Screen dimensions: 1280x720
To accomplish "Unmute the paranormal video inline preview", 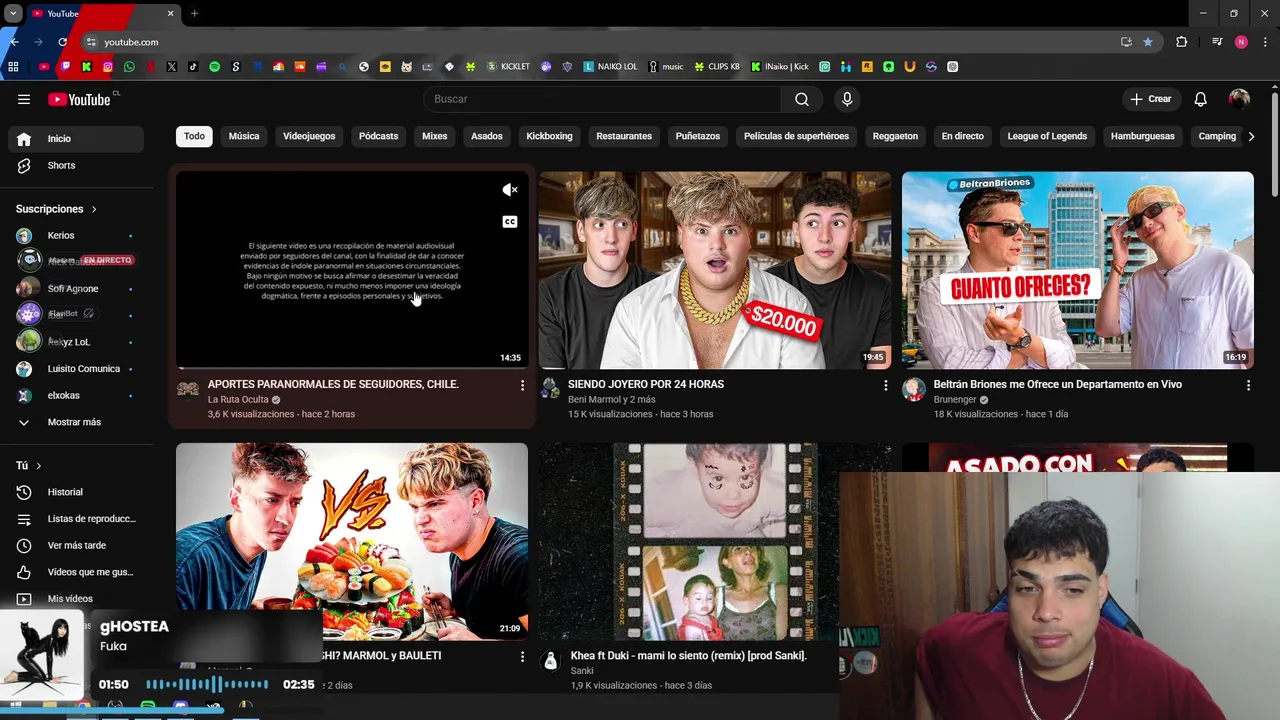I will coord(510,190).
